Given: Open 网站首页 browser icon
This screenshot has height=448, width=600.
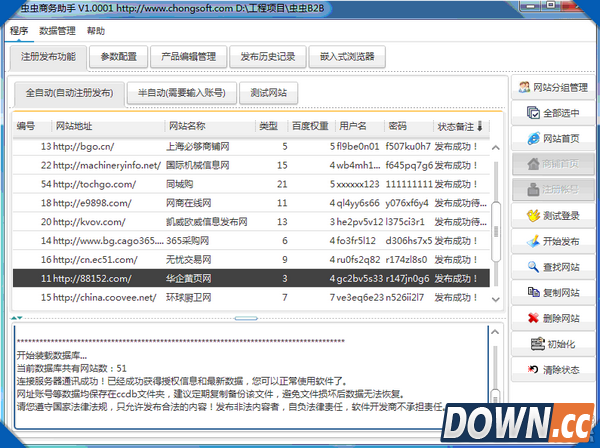Looking at the screenshot, I should [x=533, y=138].
